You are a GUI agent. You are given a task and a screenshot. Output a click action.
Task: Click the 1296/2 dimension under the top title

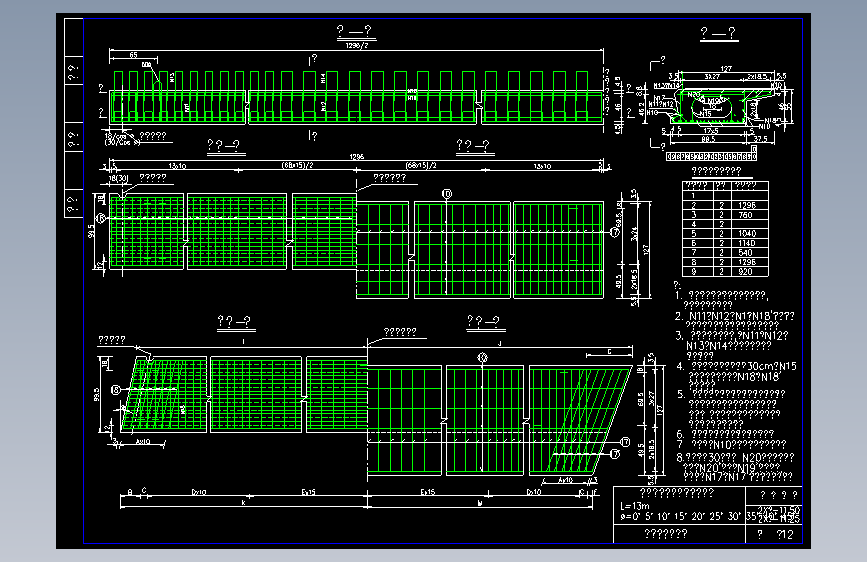[x=357, y=46]
